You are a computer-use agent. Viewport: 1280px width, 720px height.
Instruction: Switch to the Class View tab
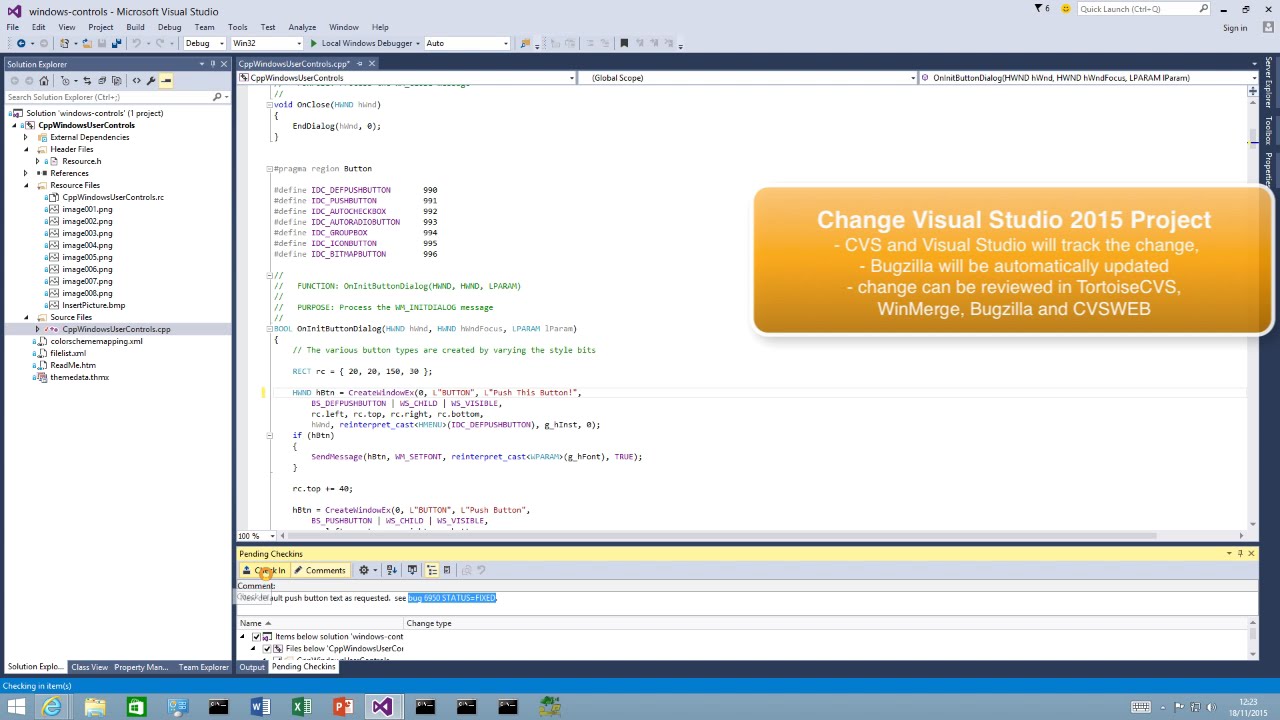pos(89,667)
